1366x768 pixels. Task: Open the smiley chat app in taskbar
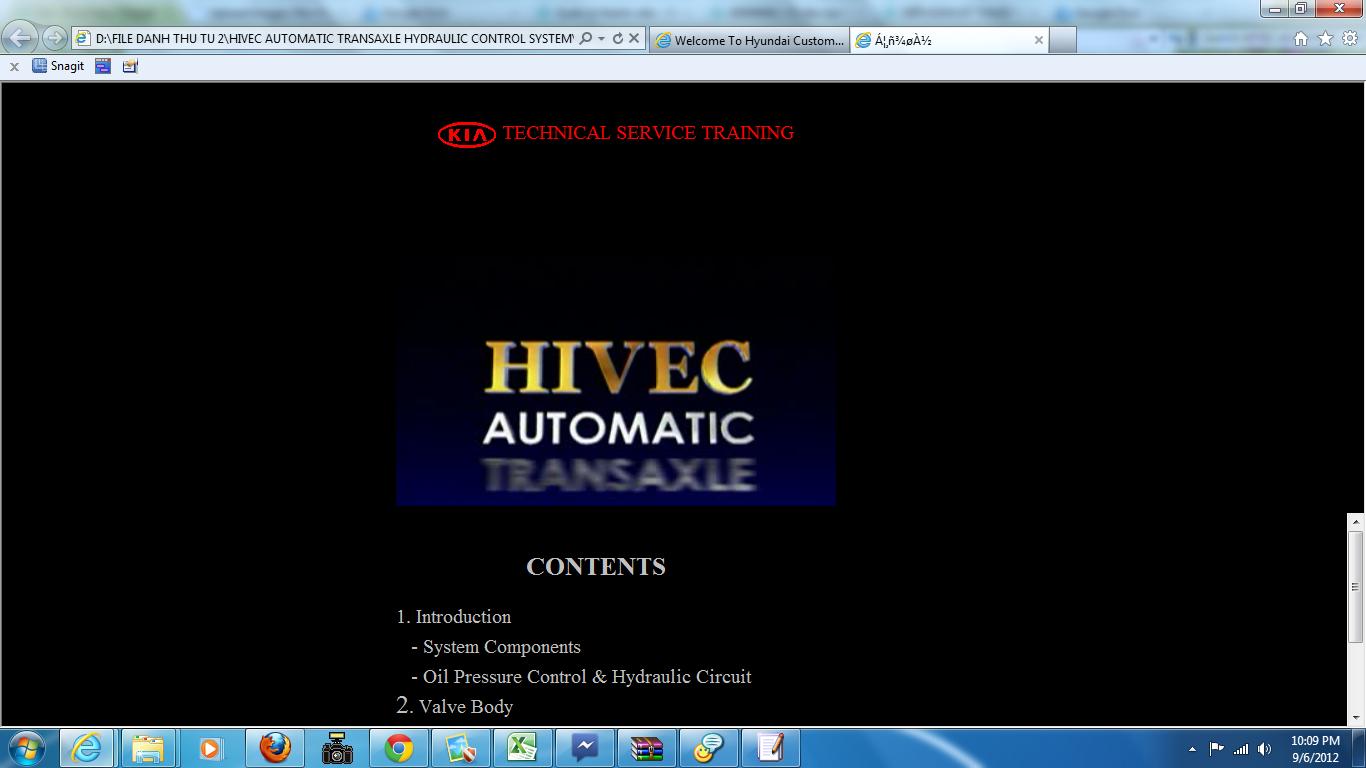tap(709, 748)
